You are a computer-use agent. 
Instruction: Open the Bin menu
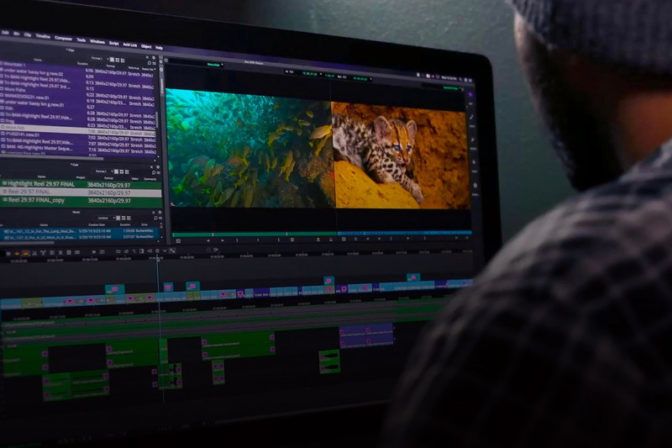(x=17, y=33)
